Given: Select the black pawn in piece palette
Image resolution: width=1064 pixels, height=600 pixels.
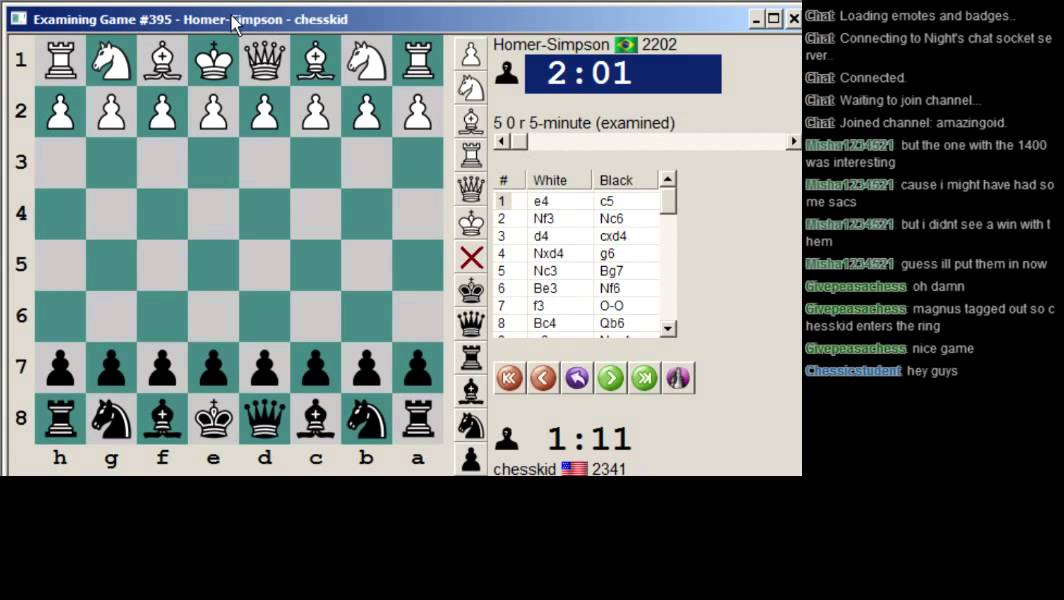Looking at the screenshot, I should pyautogui.click(x=471, y=460).
